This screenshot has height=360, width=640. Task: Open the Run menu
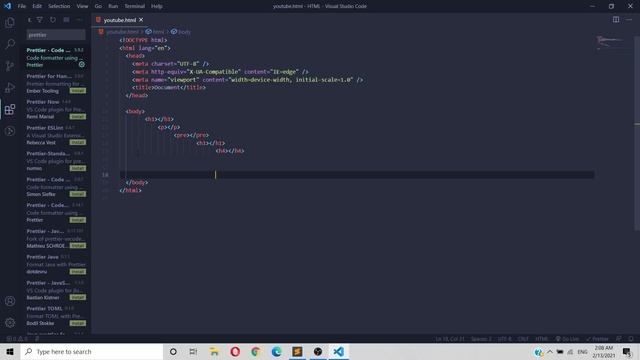[x=113, y=6]
